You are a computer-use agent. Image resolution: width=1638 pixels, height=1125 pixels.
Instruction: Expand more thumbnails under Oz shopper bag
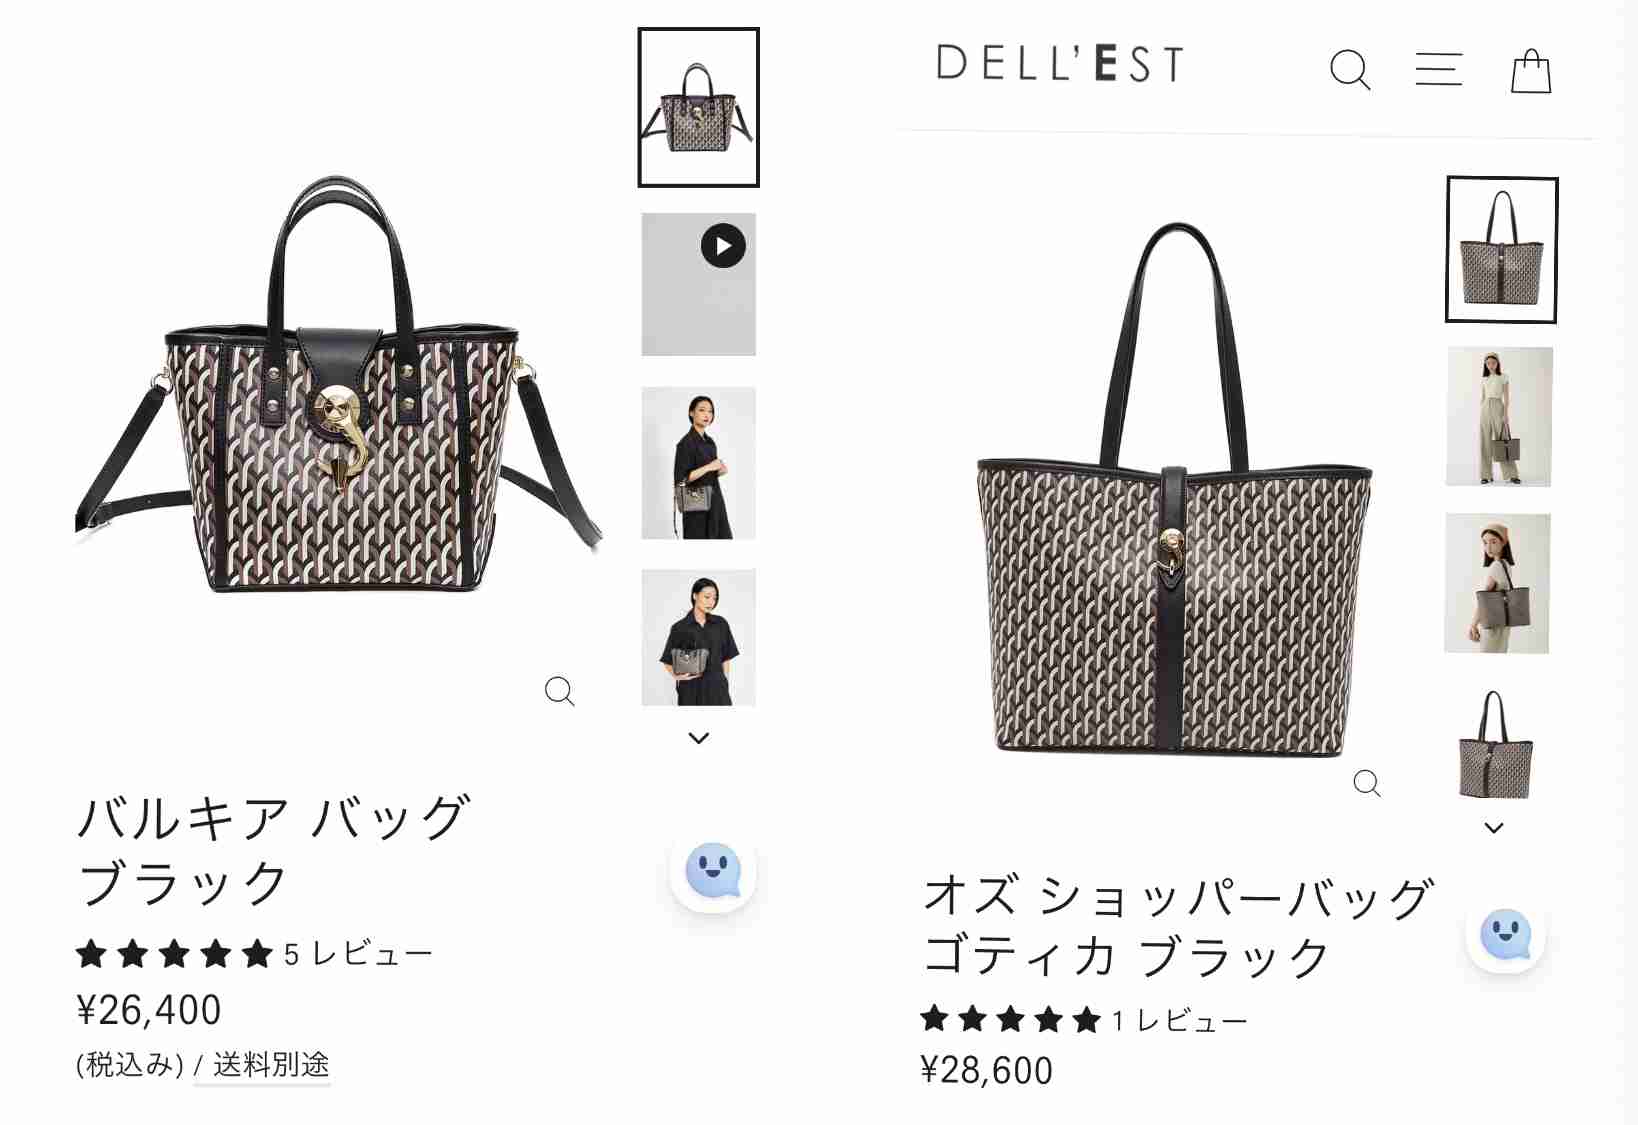(x=1494, y=828)
